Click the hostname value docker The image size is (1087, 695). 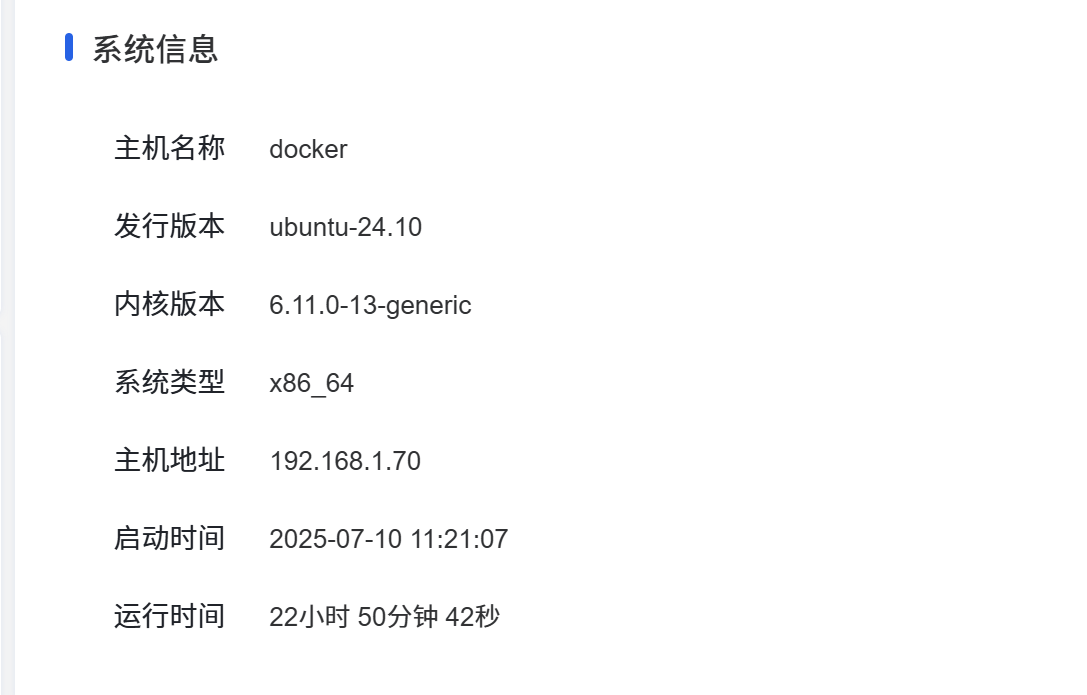pyautogui.click(x=308, y=149)
